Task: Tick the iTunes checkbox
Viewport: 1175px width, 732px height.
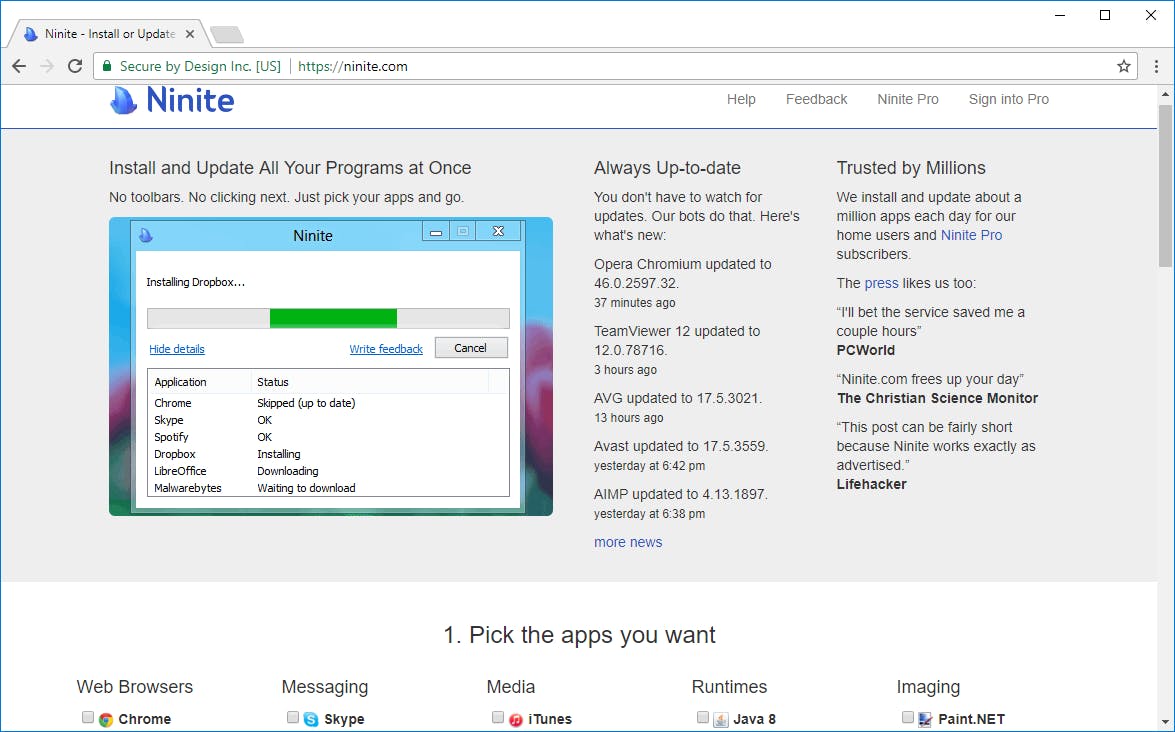Action: pyautogui.click(x=498, y=717)
